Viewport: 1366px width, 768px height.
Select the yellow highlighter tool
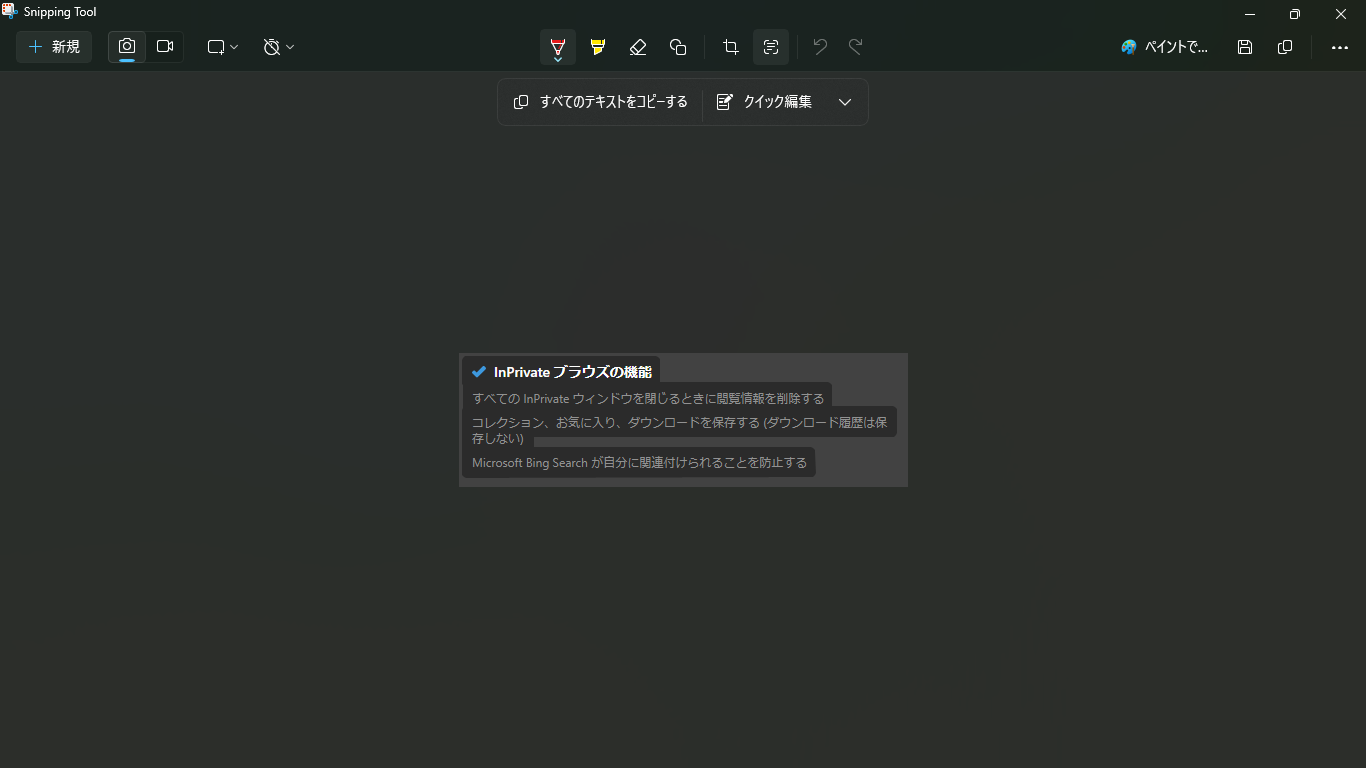(x=598, y=47)
